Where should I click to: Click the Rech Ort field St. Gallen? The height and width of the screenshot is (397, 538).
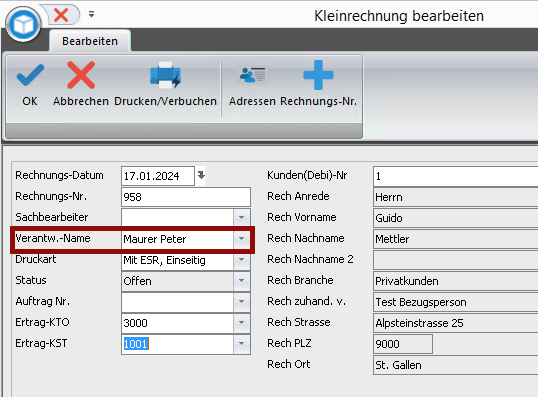point(456,365)
